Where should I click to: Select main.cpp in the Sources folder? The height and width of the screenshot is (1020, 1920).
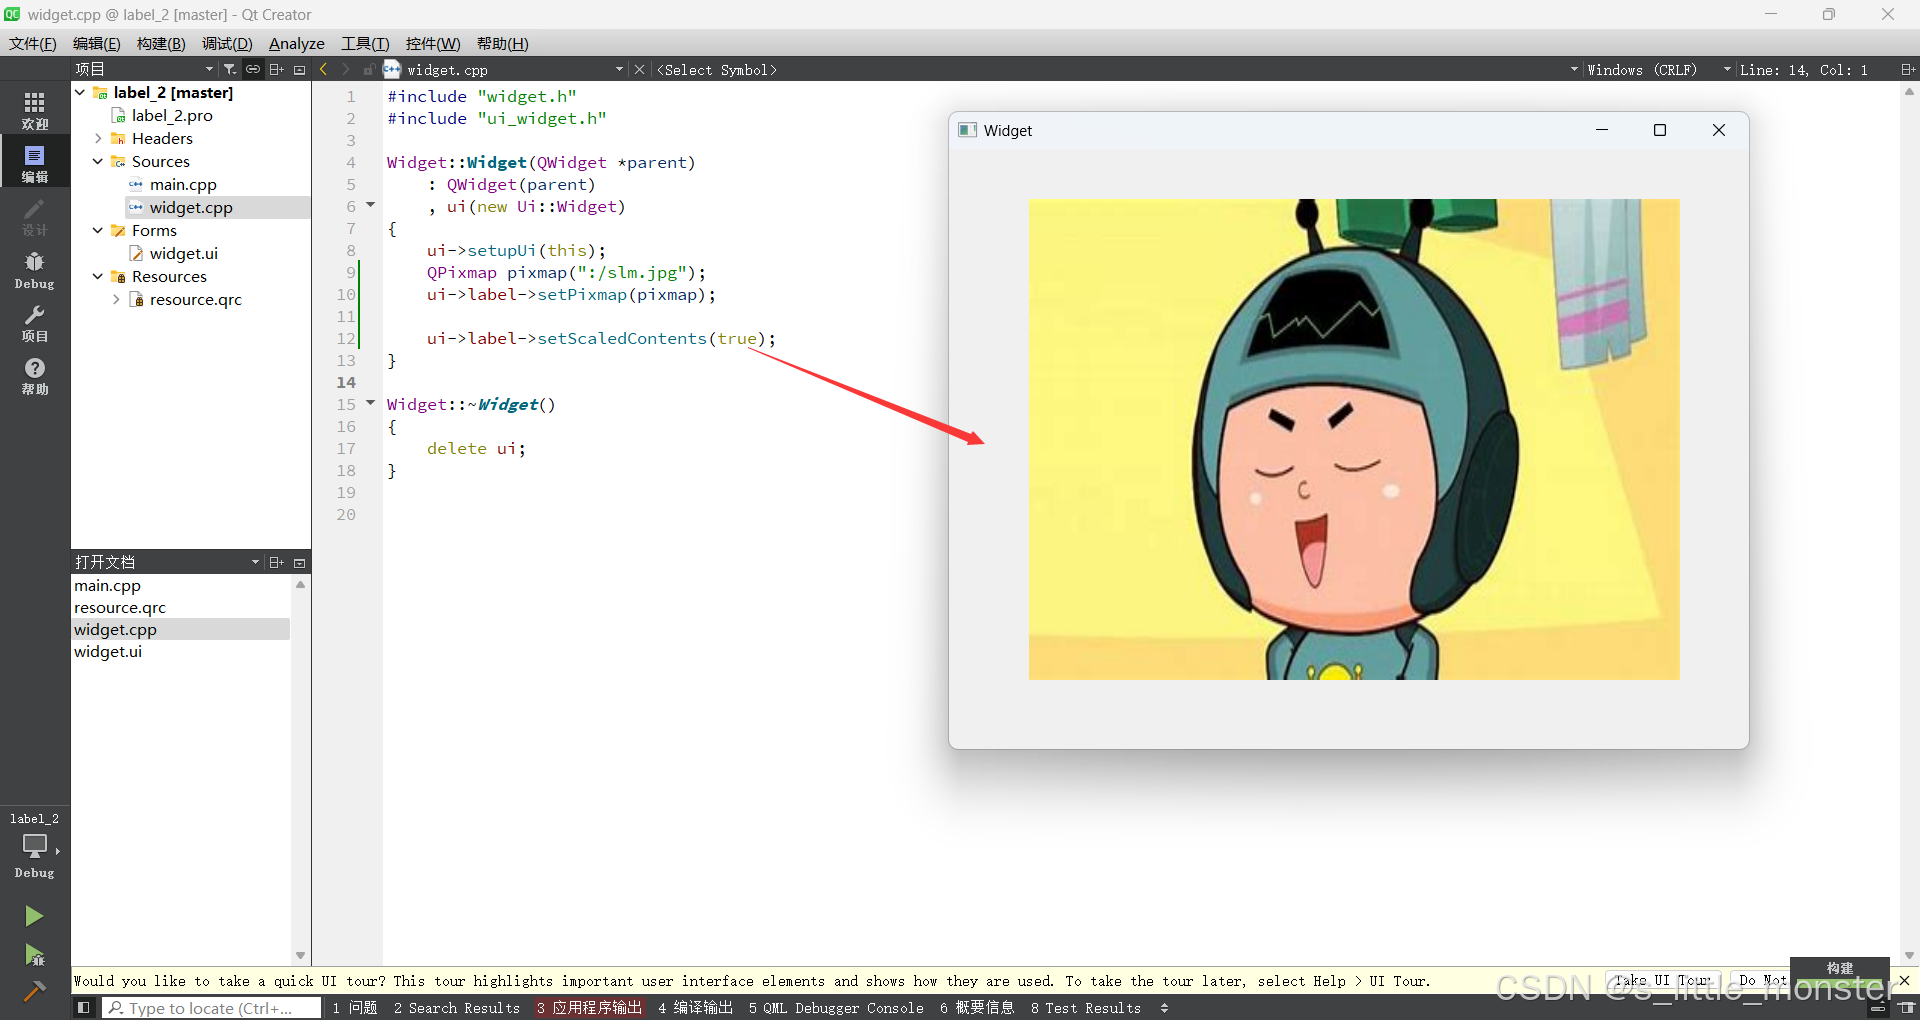coord(183,184)
